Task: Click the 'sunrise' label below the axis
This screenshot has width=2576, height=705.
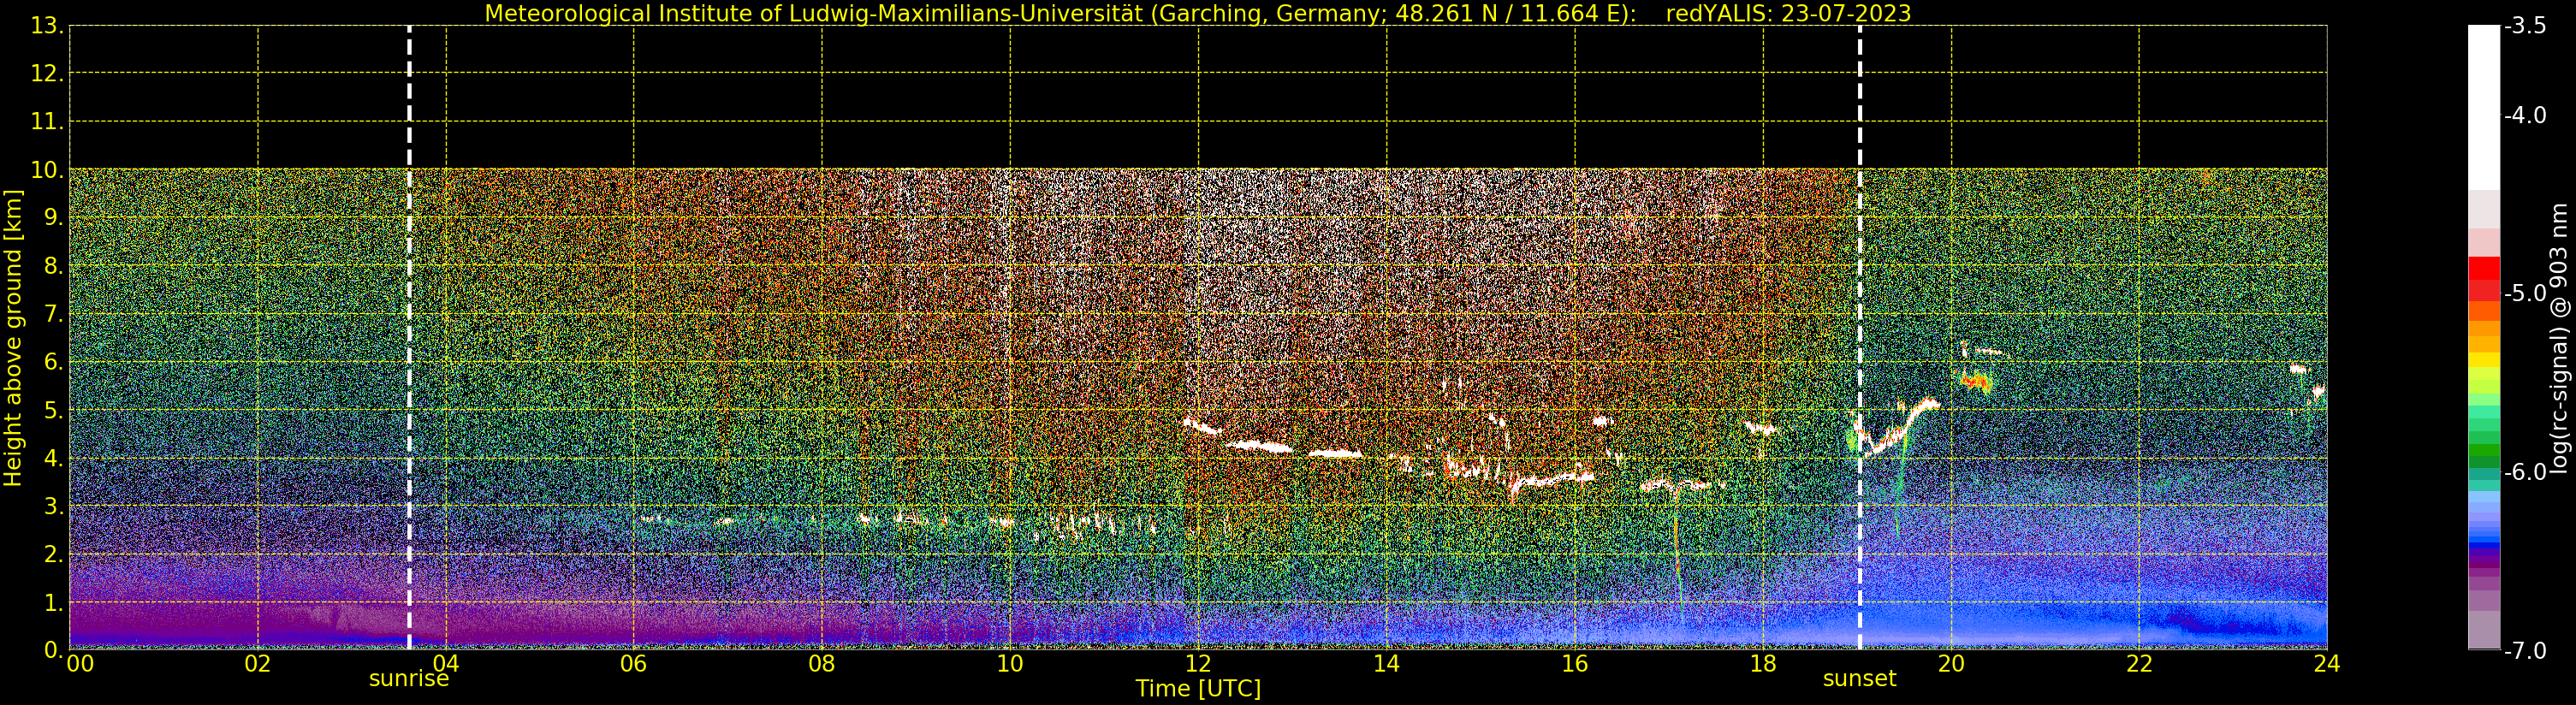Action: (409, 679)
